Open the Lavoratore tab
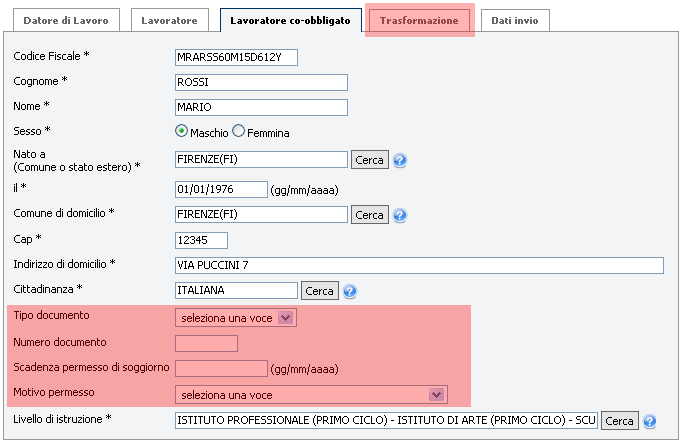Viewport: 680px width, 441px height. [x=170, y=20]
